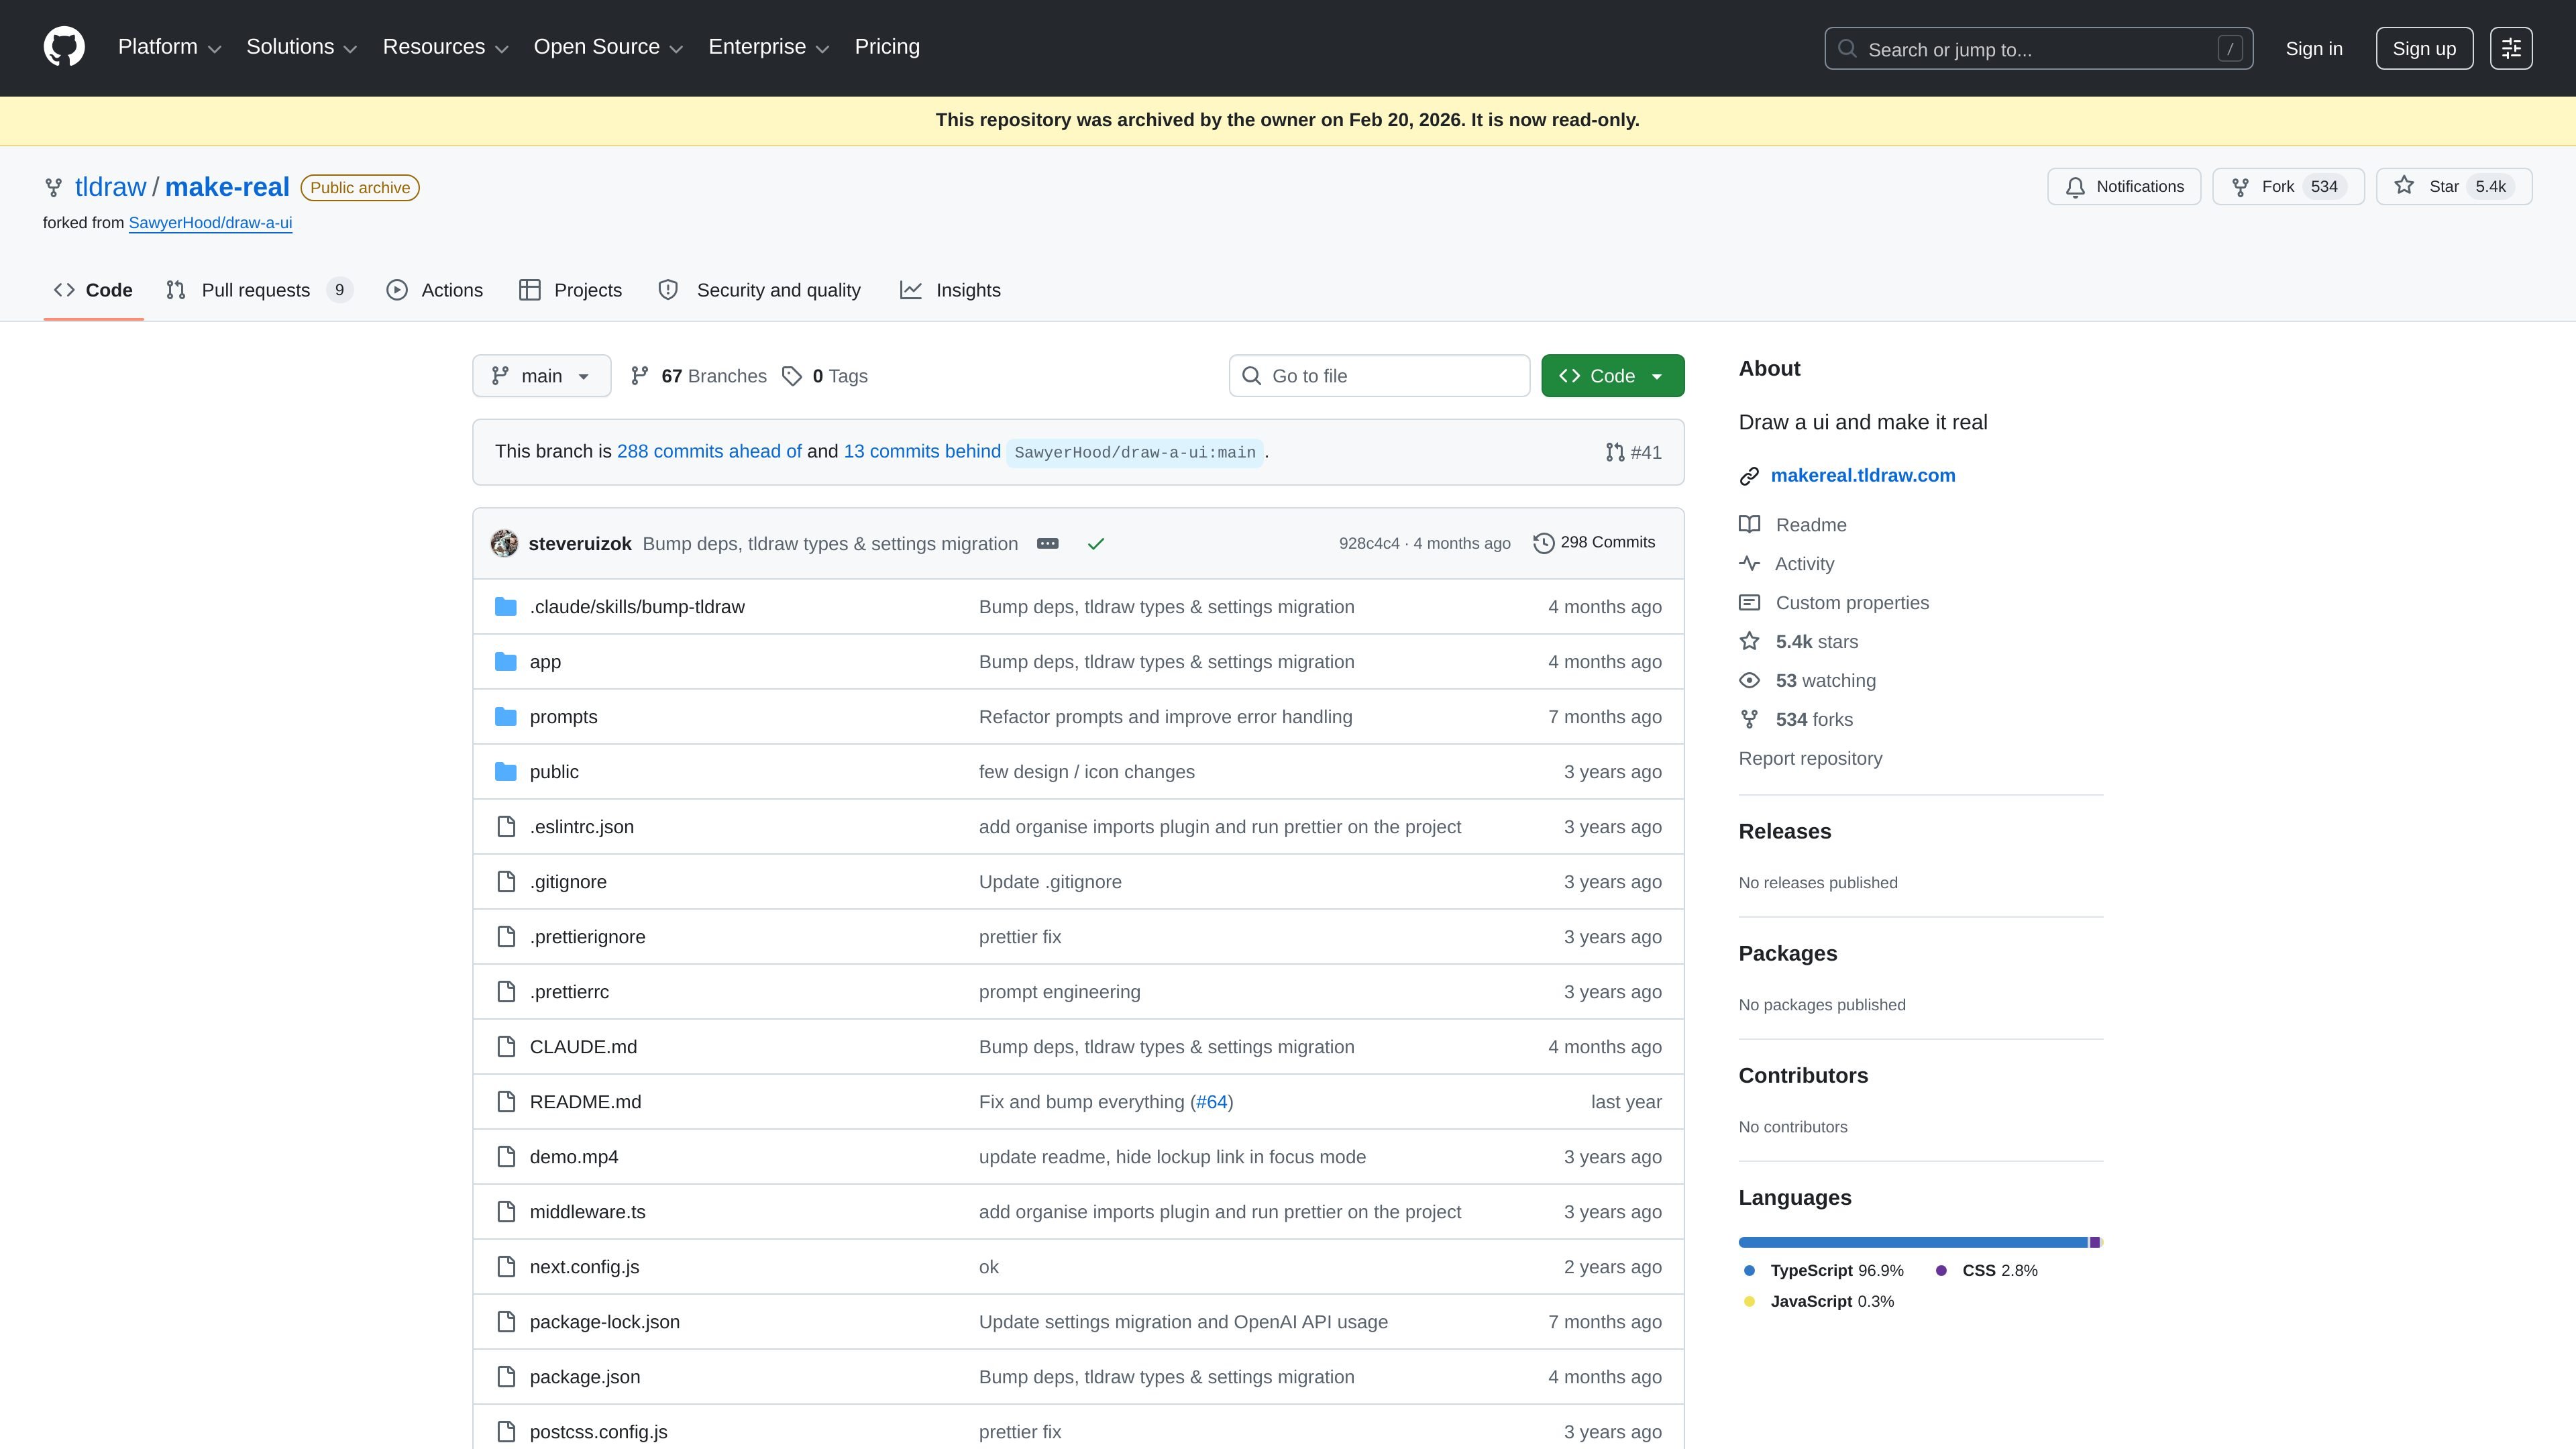Expand the Platform menu
Viewport: 2576px width, 1449px height.
coord(169,47)
